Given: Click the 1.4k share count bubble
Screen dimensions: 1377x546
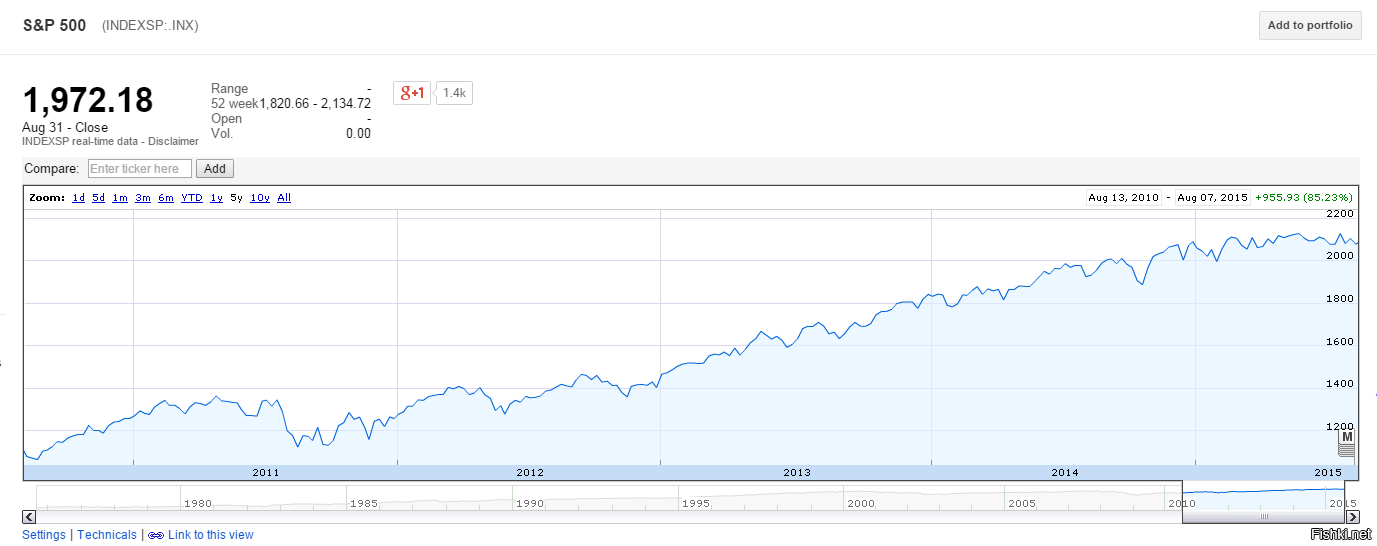Looking at the screenshot, I should click(x=454, y=93).
